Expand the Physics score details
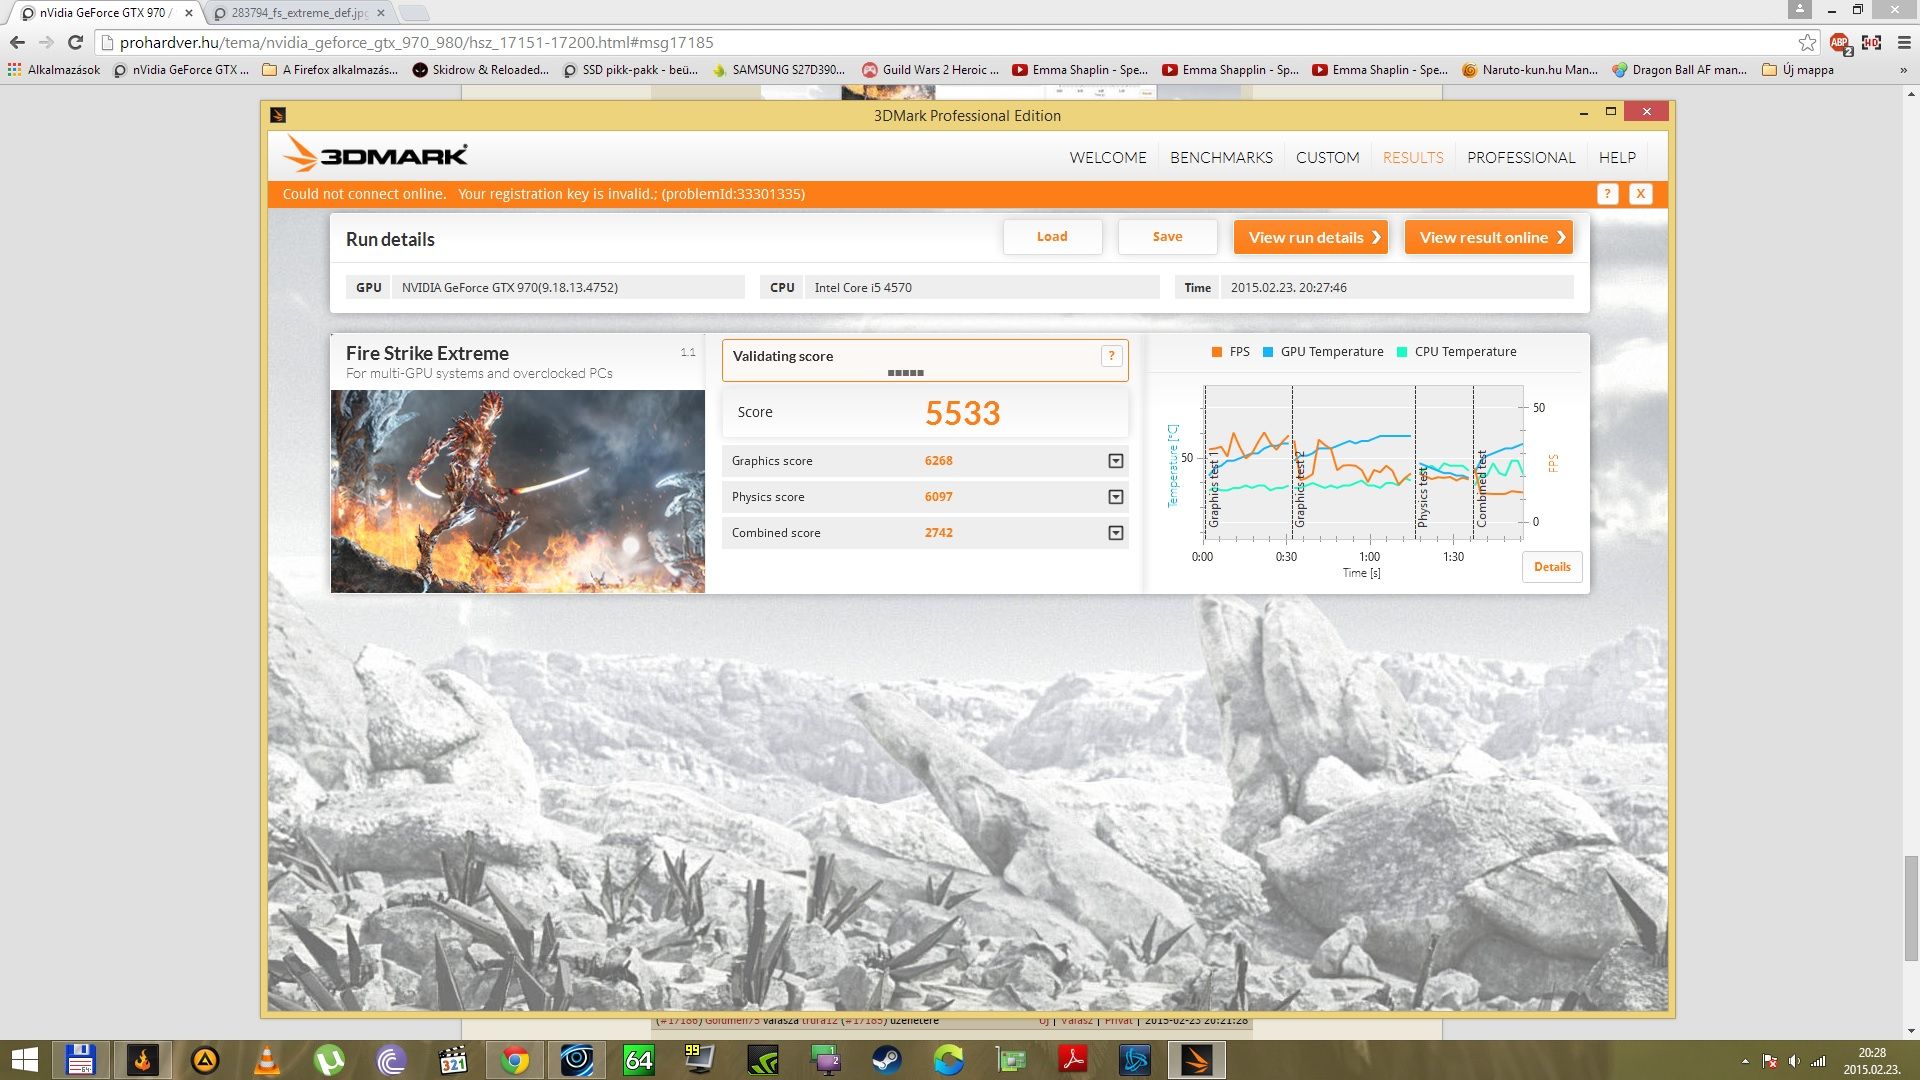Image resolution: width=1920 pixels, height=1080 pixels. point(1116,497)
